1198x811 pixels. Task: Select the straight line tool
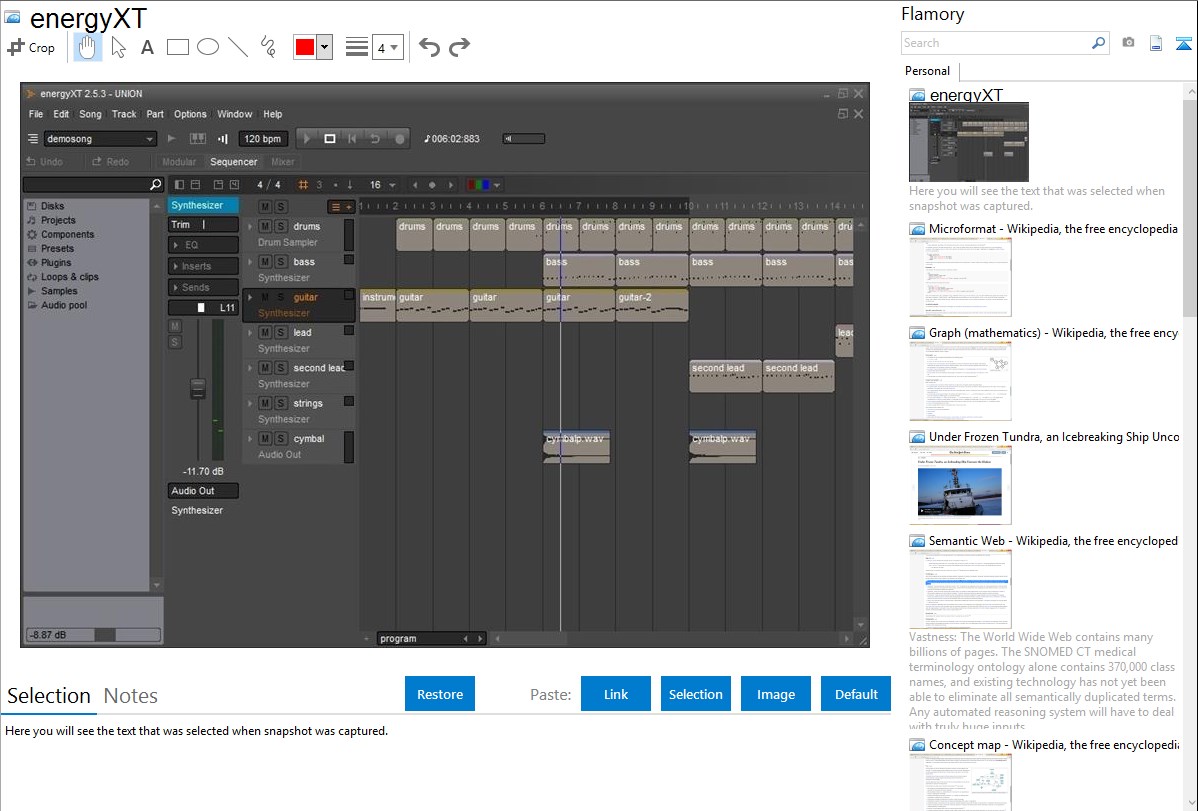238,47
